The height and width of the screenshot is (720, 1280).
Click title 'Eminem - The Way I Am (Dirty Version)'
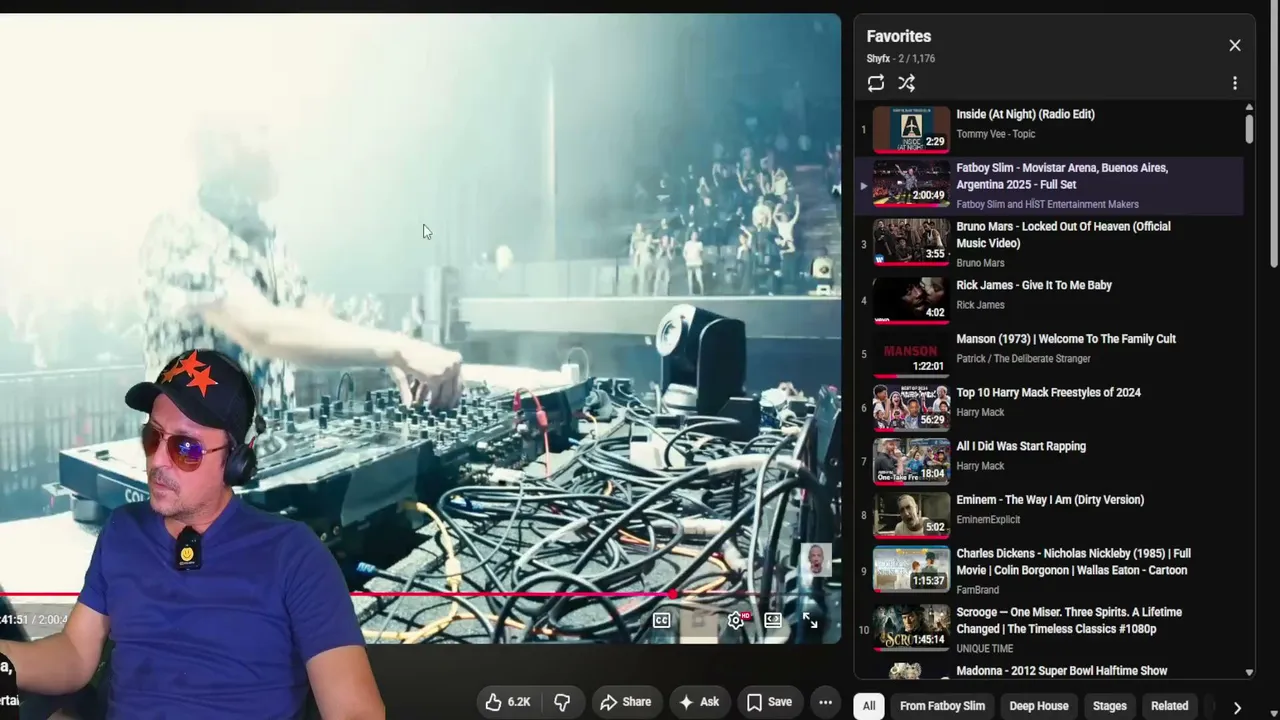(1050, 500)
